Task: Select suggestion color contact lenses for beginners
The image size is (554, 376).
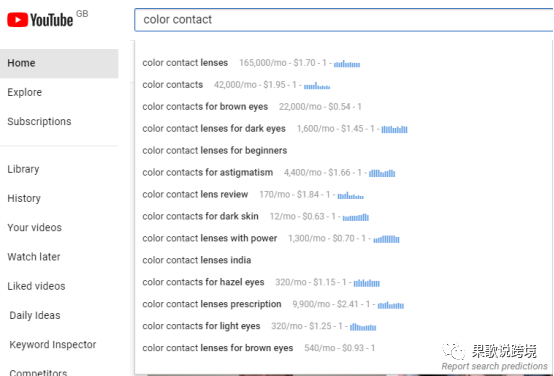Action: point(215,151)
